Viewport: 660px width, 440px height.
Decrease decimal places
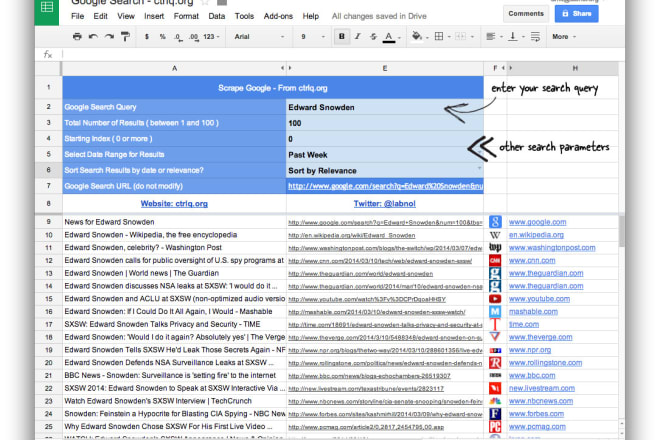coord(178,37)
